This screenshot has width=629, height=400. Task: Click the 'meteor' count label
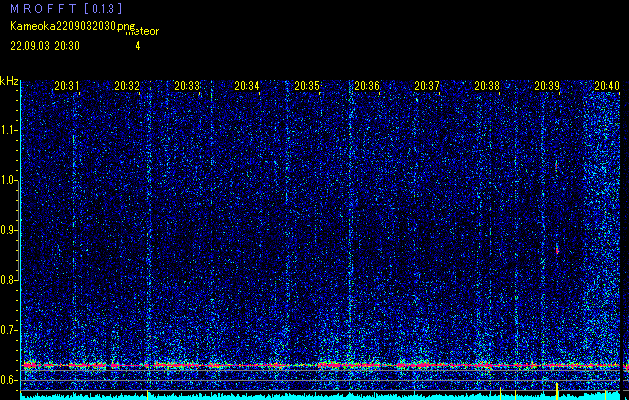[142, 32]
